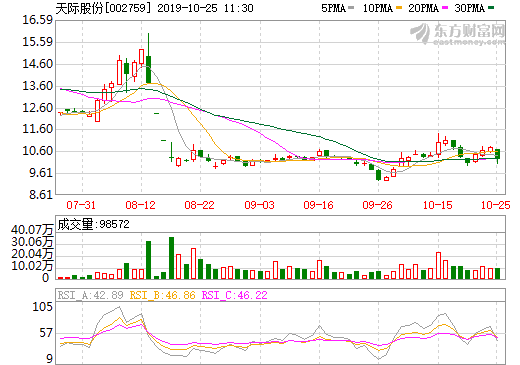
Task: Click the 5PMA legend label
Action: point(333,8)
